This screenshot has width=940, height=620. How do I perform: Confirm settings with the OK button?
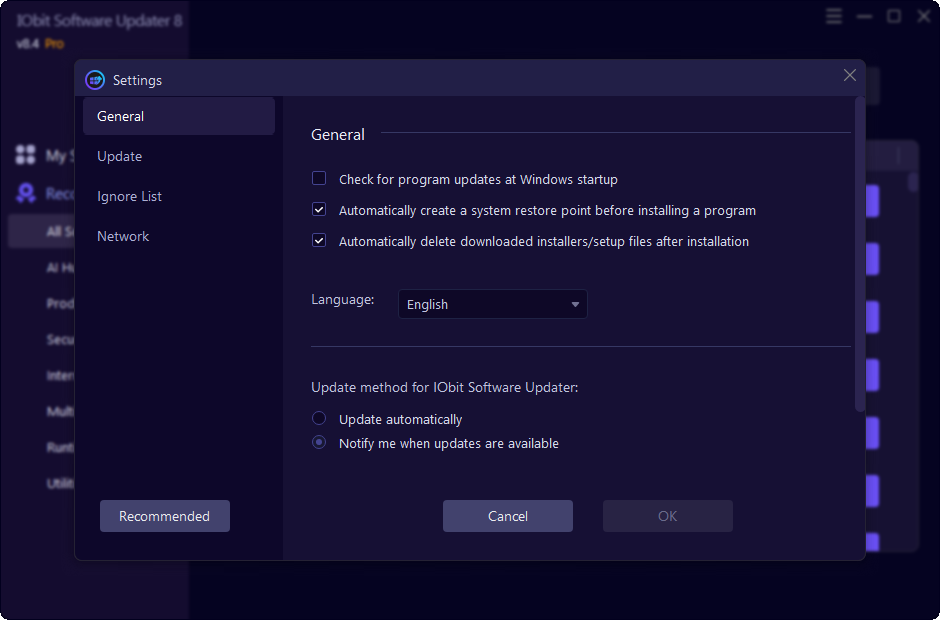[x=667, y=516]
